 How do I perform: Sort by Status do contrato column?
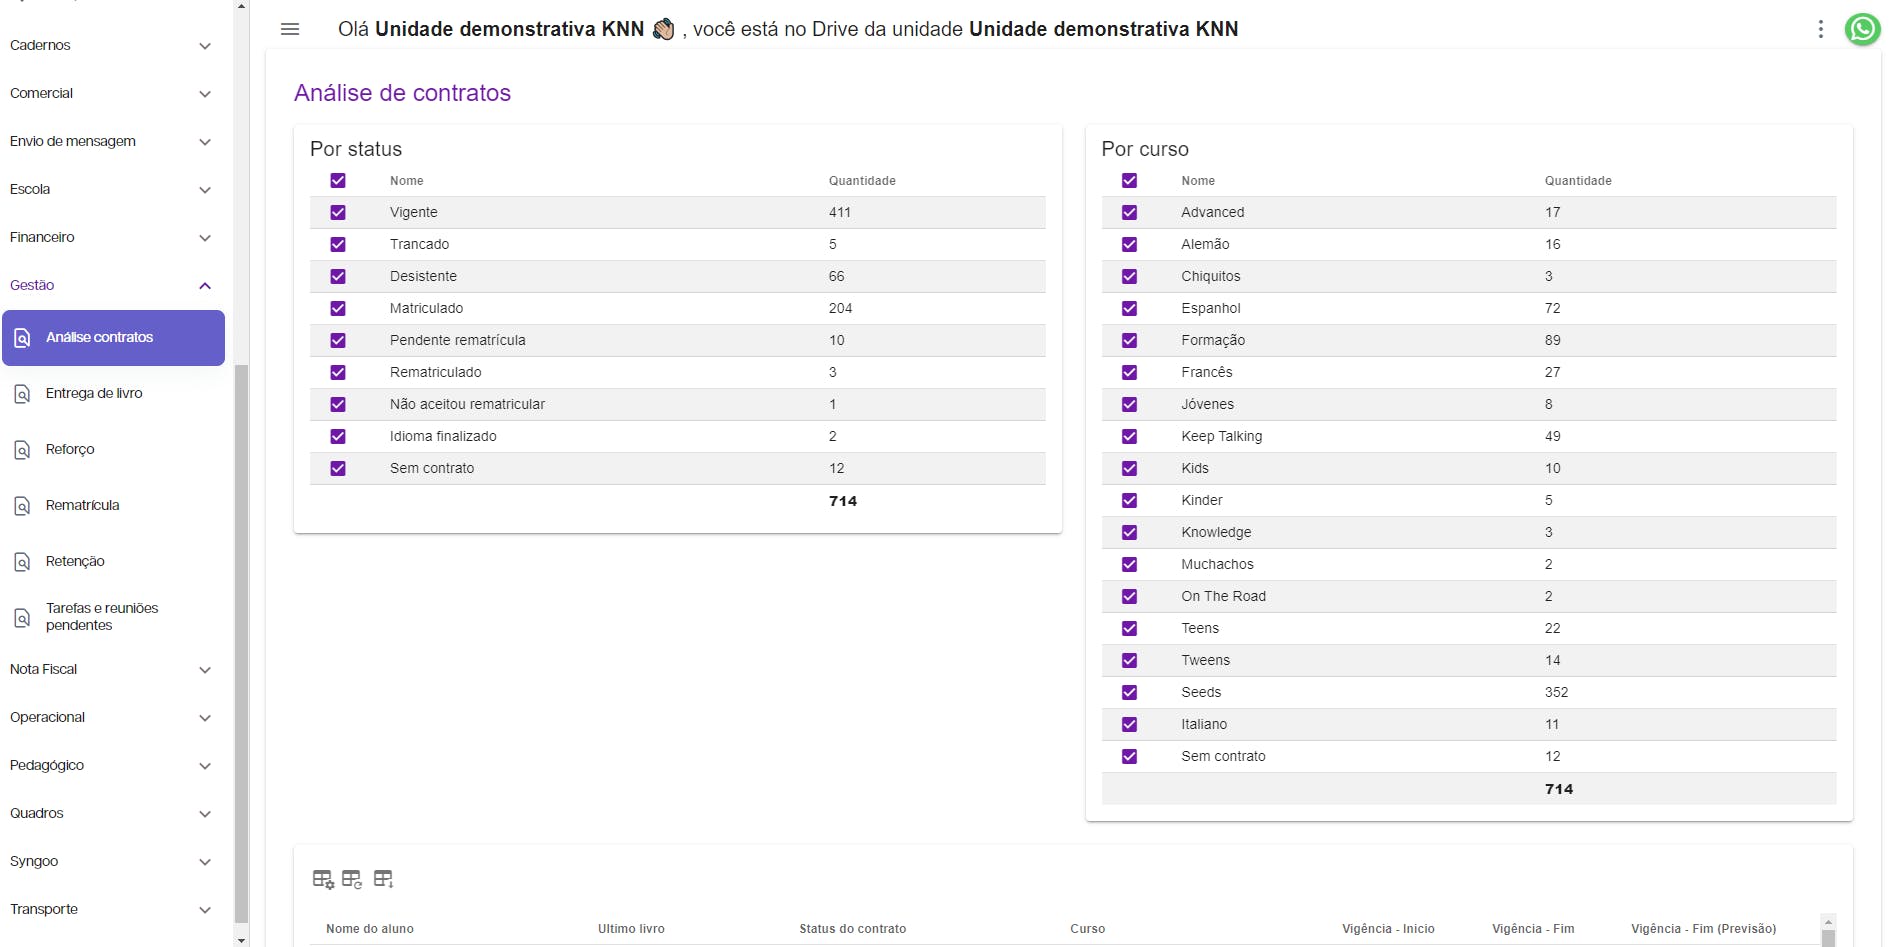tap(852, 929)
